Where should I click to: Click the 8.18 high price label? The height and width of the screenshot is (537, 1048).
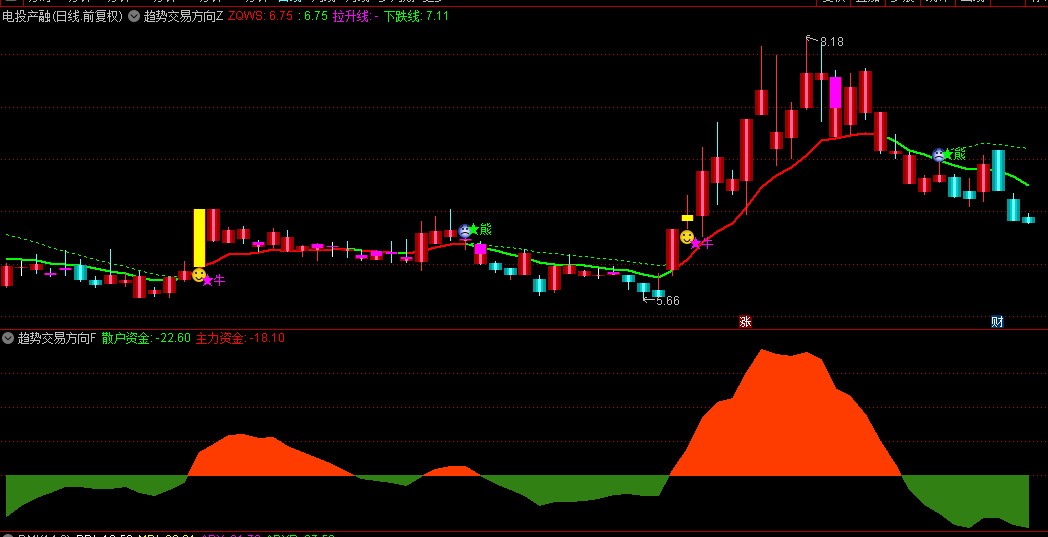pos(831,41)
